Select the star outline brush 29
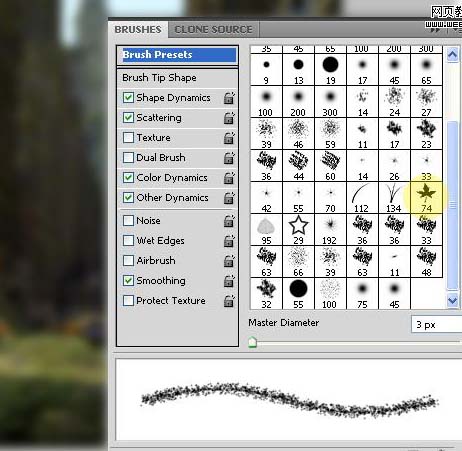The image size is (462, 451). pyautogui.click(x=298, y=230)
